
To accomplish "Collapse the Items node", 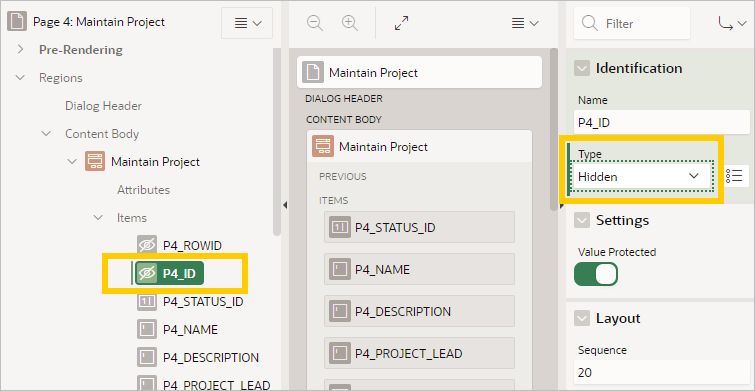I will [x=98, y=218].
